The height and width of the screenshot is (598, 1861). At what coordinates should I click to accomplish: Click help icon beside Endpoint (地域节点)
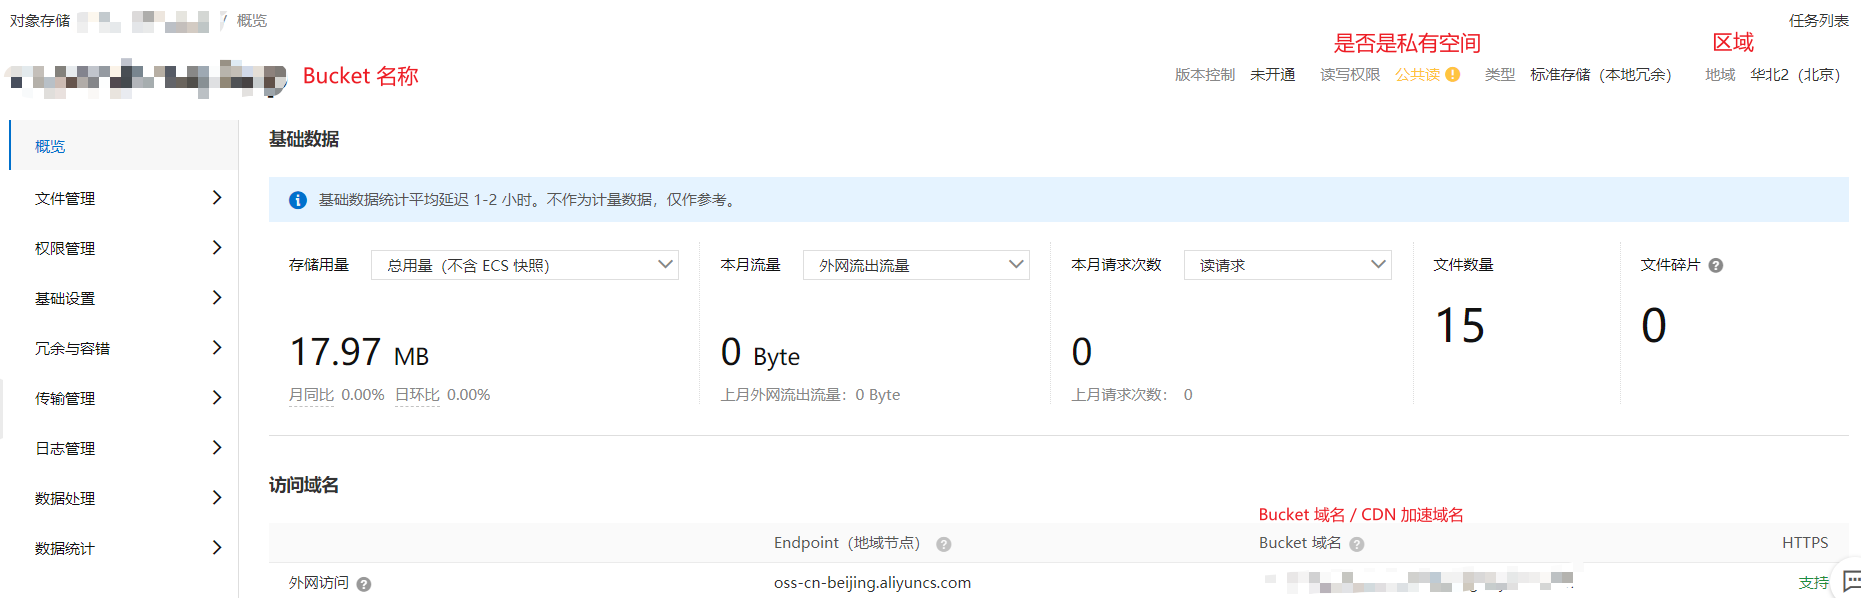tap(943, 544)
